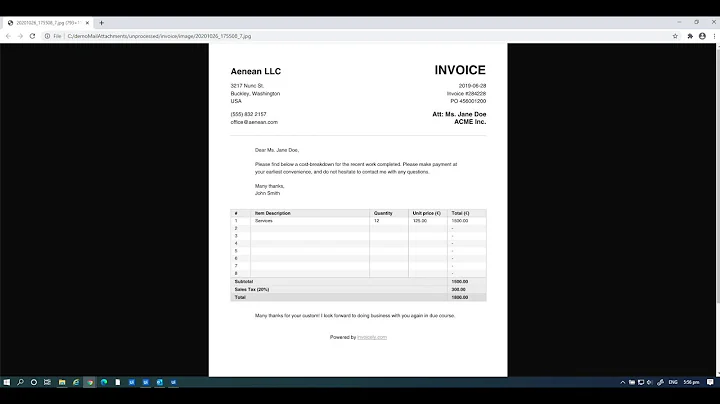Click the PO 456001200 text
This screenshot has width=720, height=404.
click(468, 101)
